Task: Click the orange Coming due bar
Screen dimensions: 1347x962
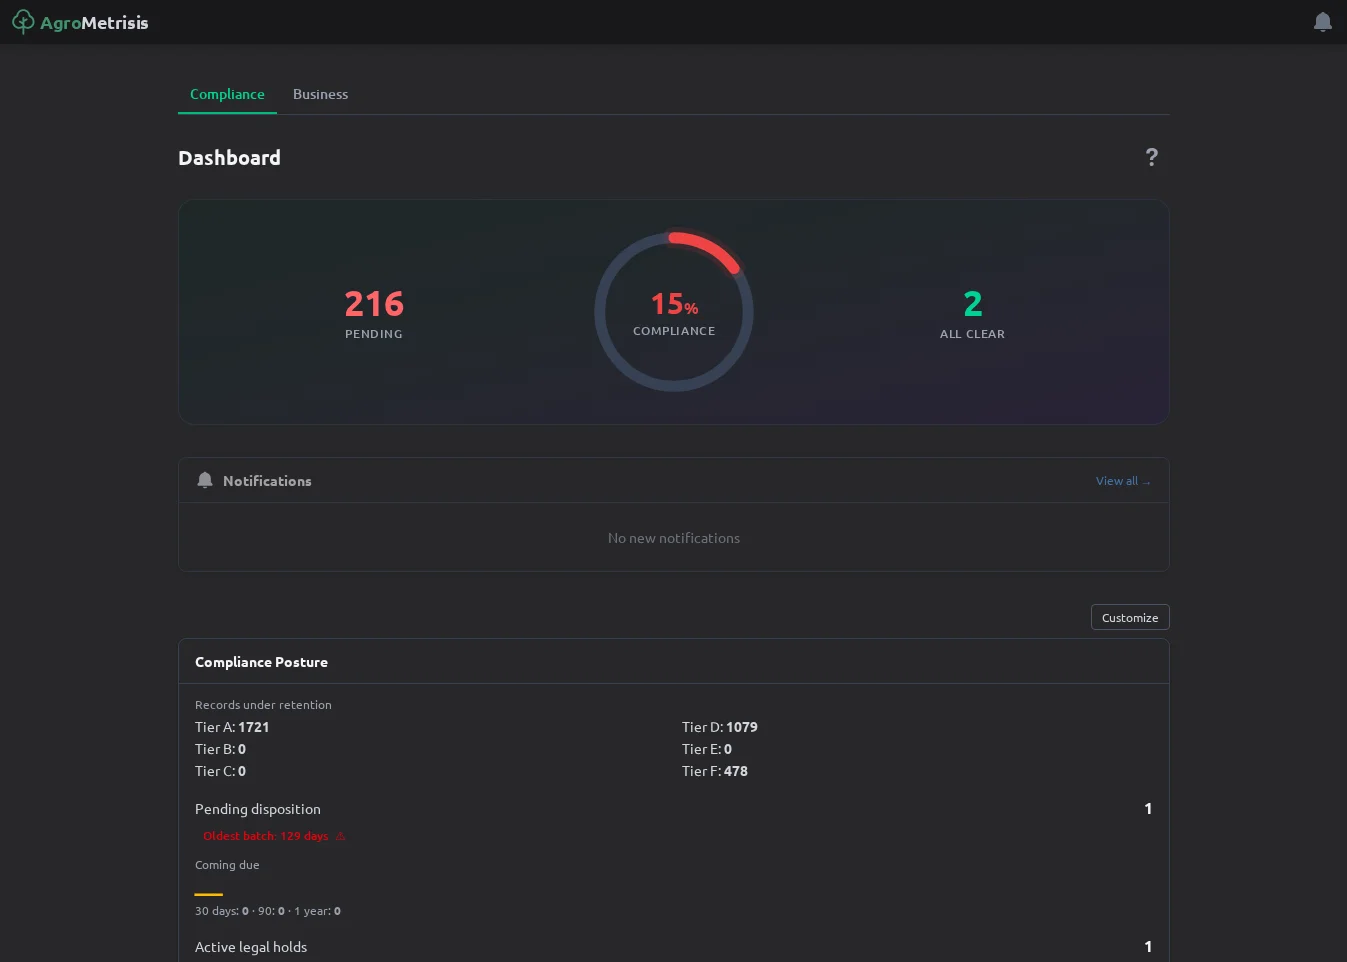Action: (208, 894)
